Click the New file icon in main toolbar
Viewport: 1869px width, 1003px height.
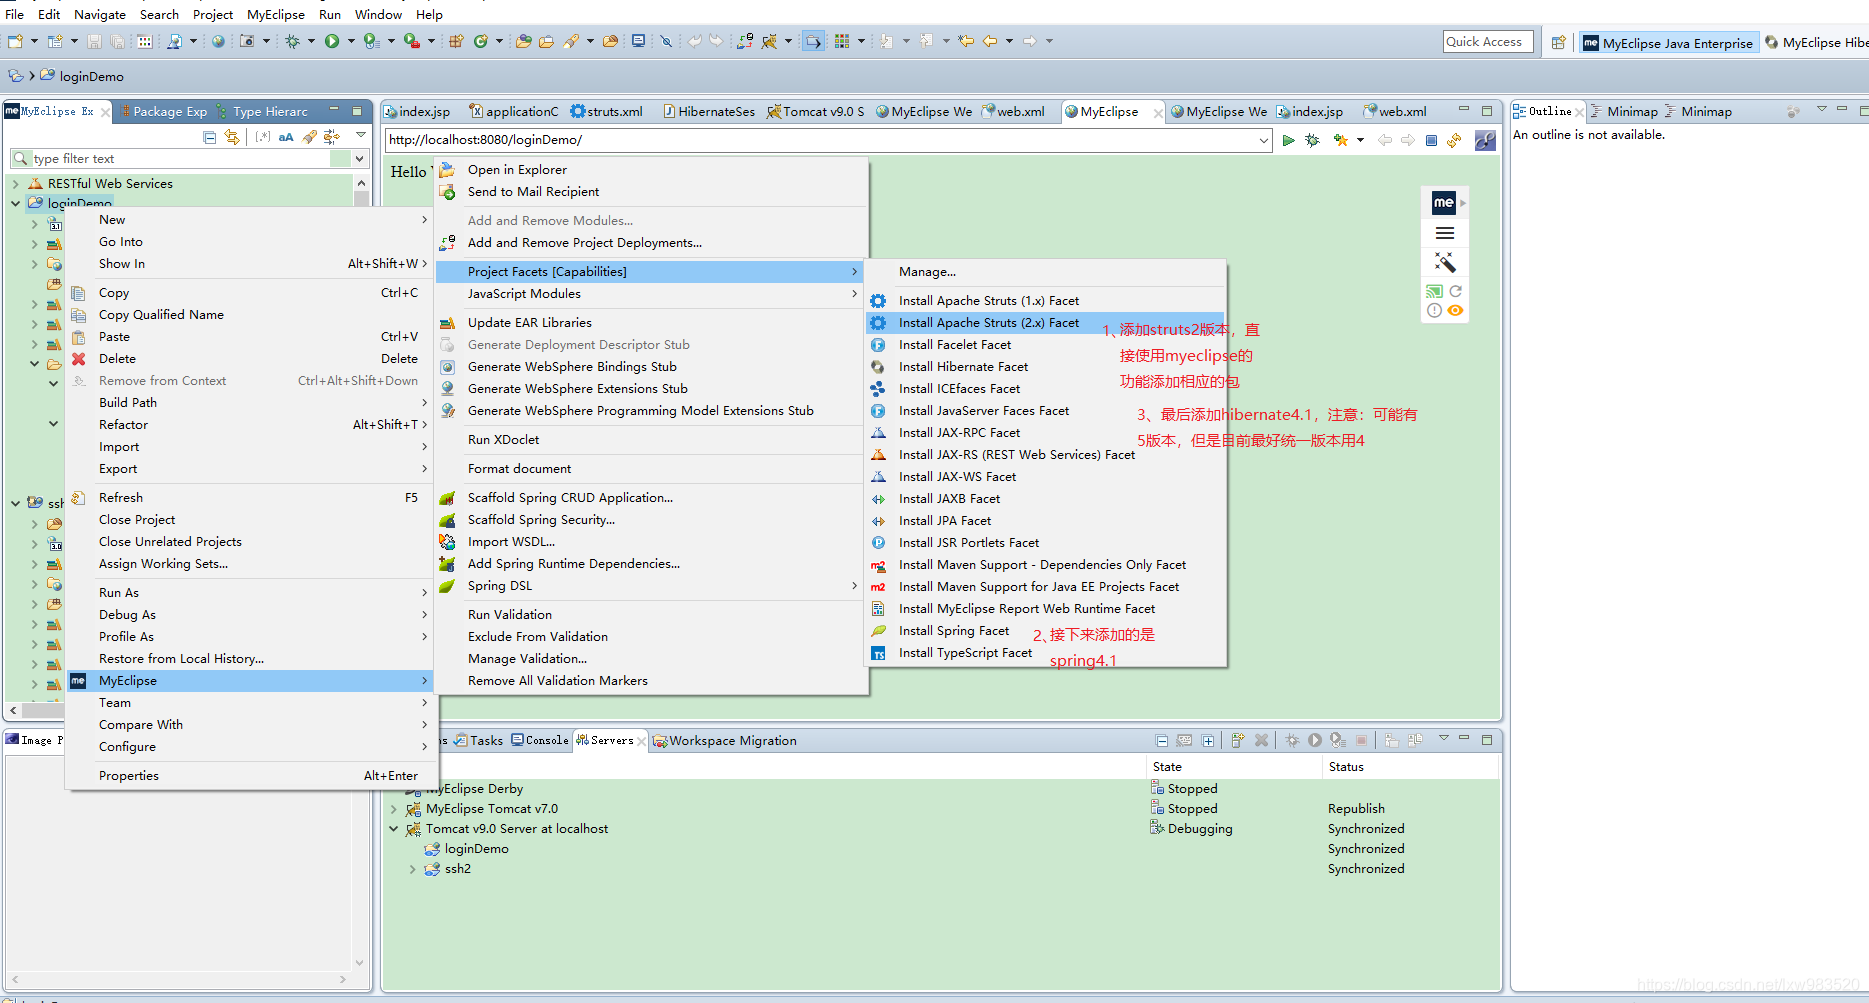click(15, 41)
